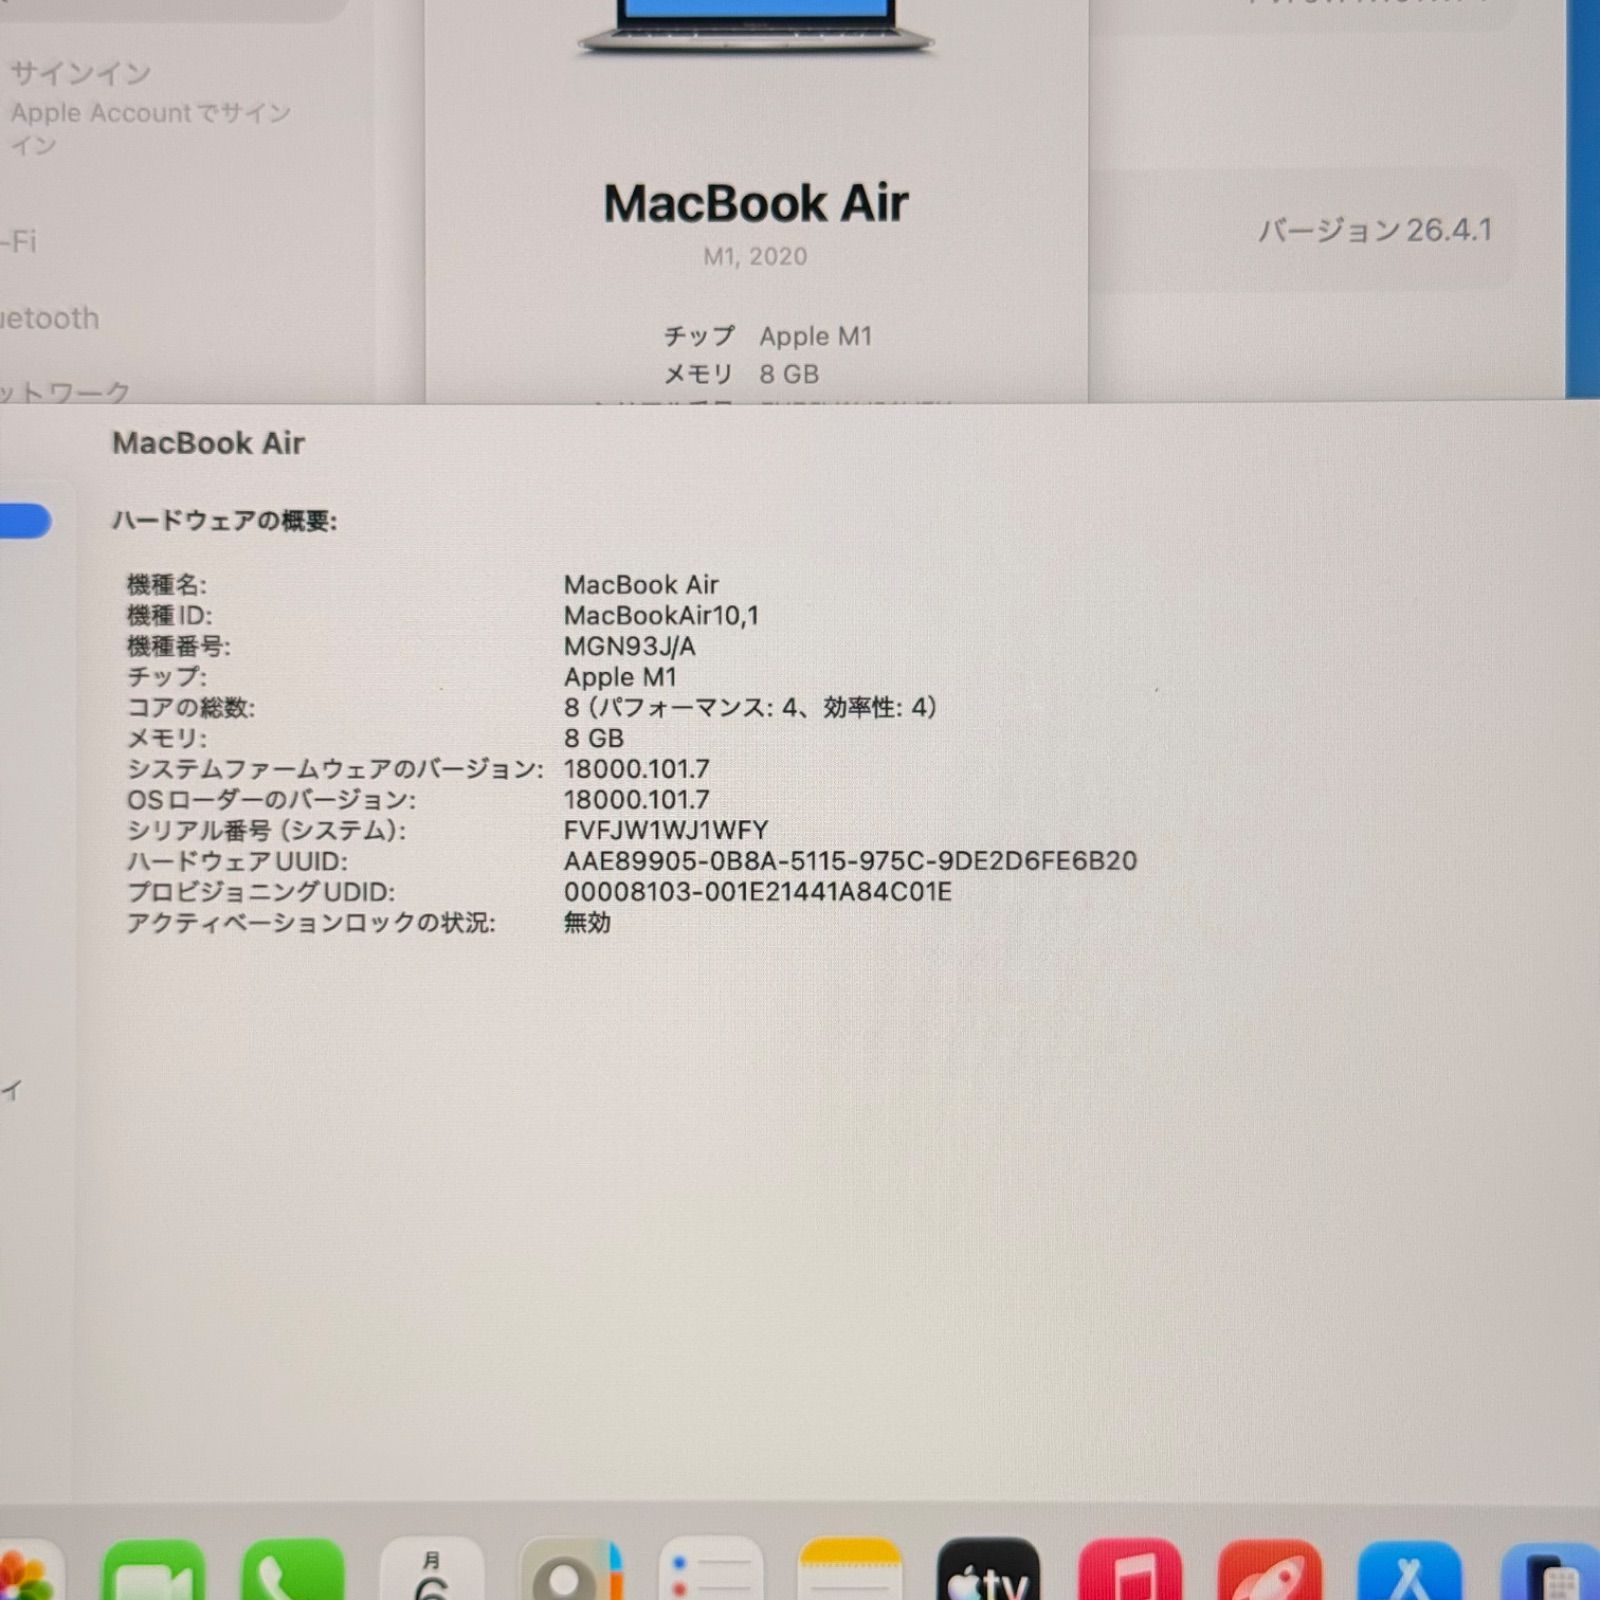Screen dimensions: 1600x1600
Task: Select the highlighted blue sidebar item
Action: 25,521
